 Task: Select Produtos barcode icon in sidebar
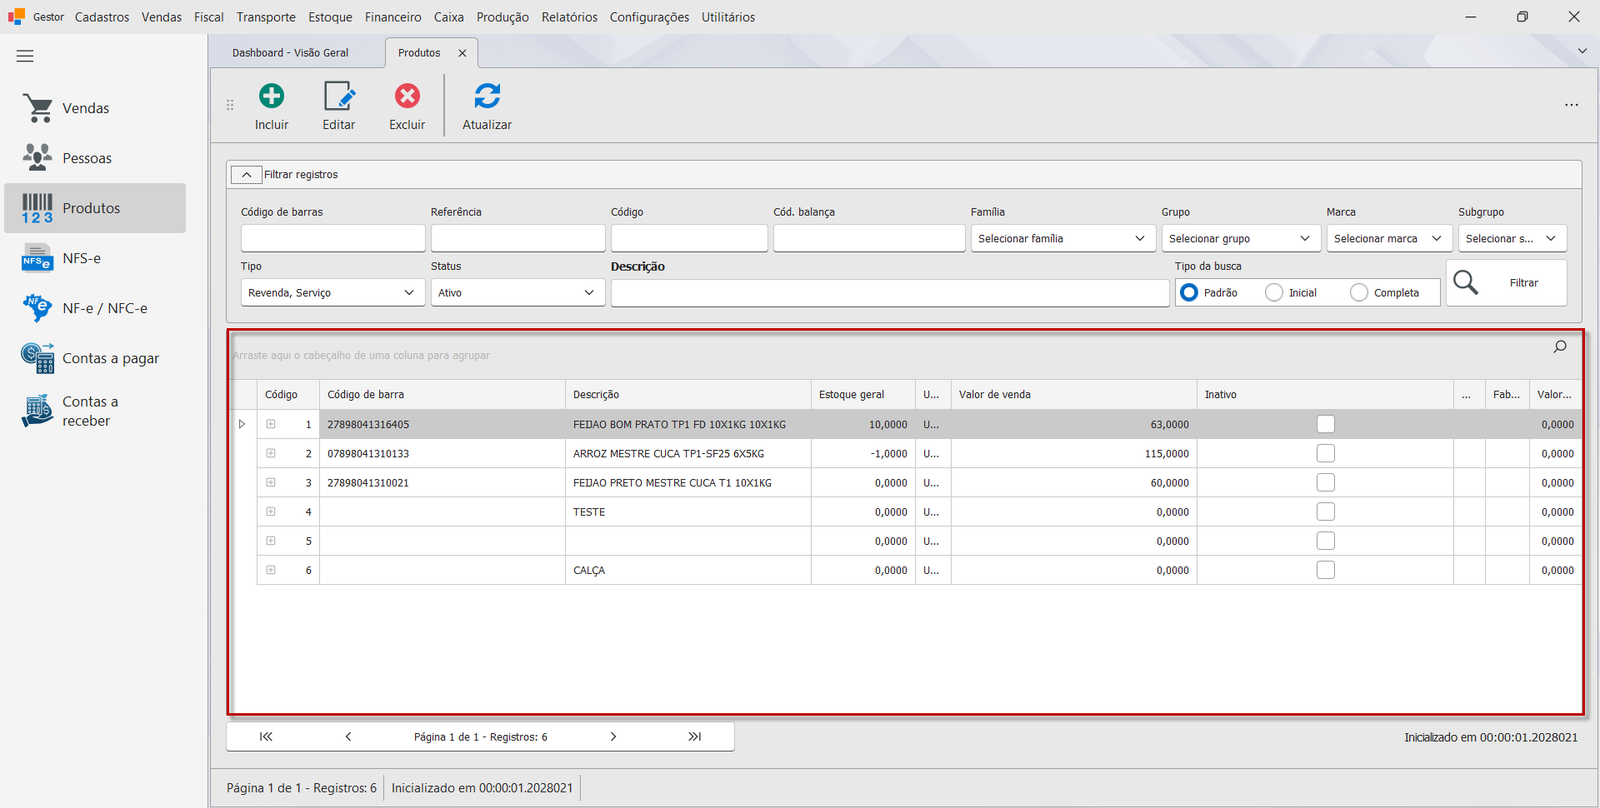[x=37, y=208]
